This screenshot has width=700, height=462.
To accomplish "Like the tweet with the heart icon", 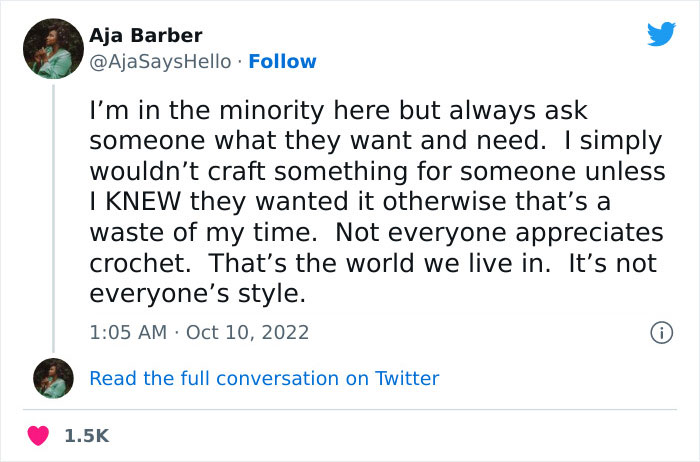I will point(40,435).
